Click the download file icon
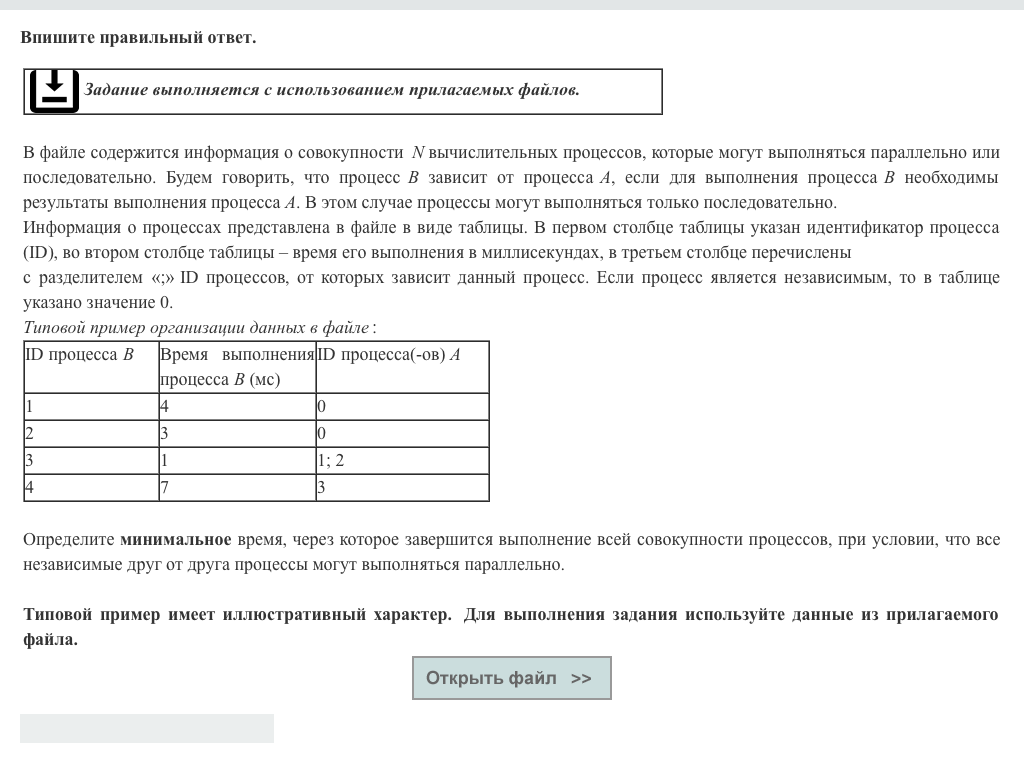Viewport: 1024px width, 771px height. click(54, 91)
